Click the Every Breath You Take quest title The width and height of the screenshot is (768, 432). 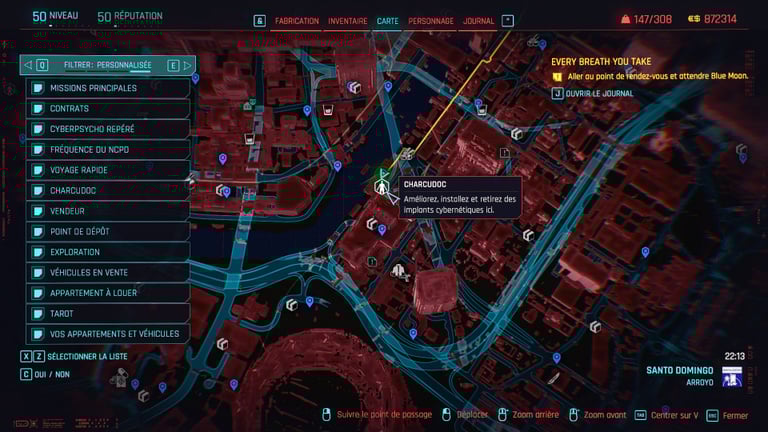601,62
